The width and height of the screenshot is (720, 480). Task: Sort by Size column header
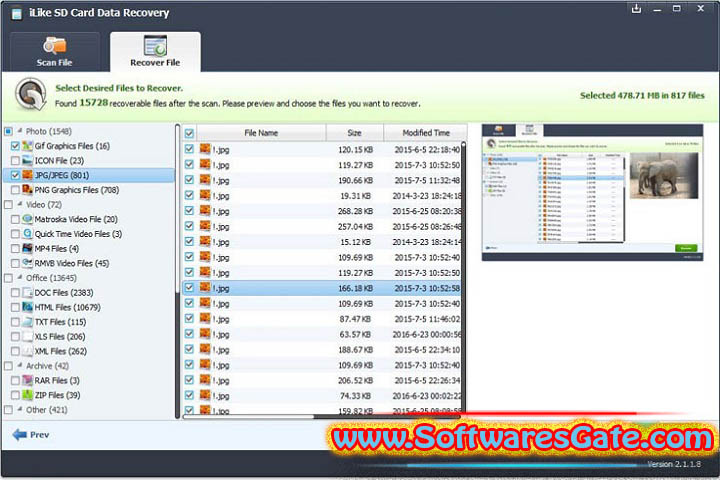click(x=354, y=133)
